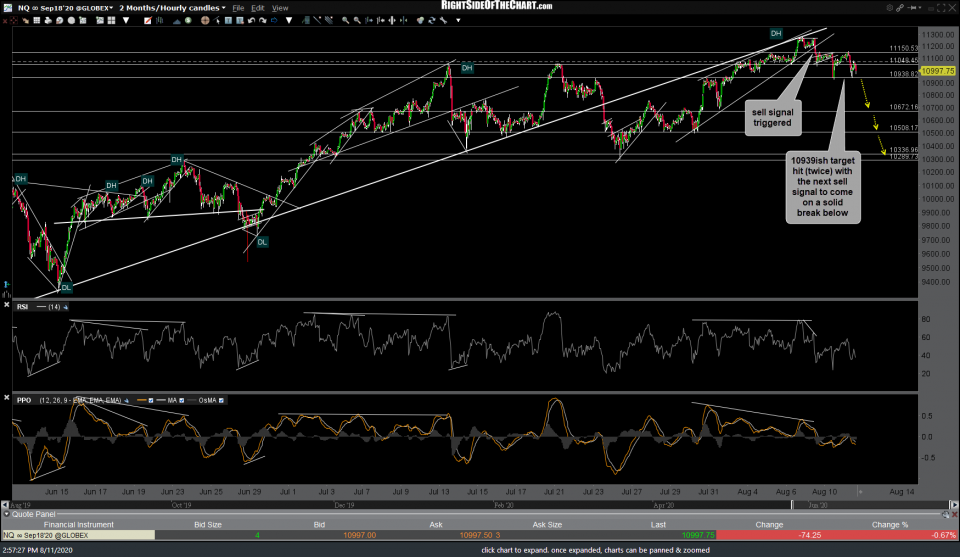
Task: Toggle the PPO MA line checkbox
Action: [181, 400]
